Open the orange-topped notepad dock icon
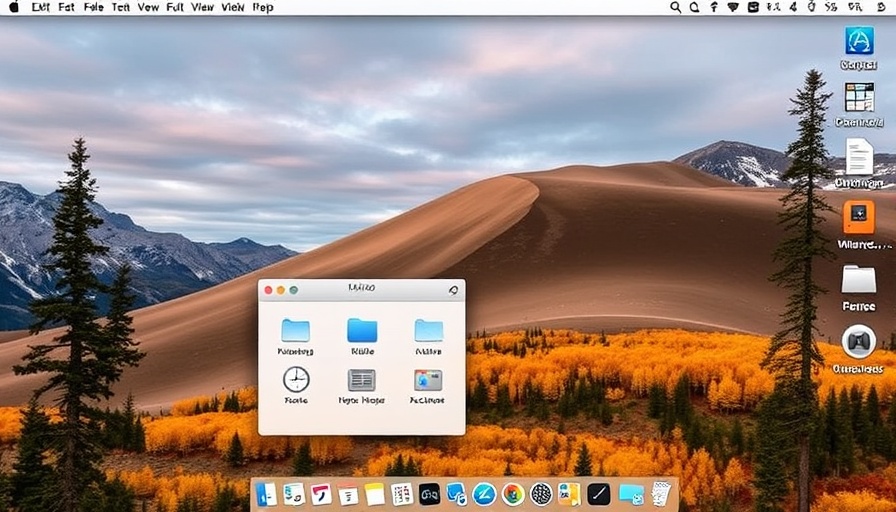 (x=347, y=494)
